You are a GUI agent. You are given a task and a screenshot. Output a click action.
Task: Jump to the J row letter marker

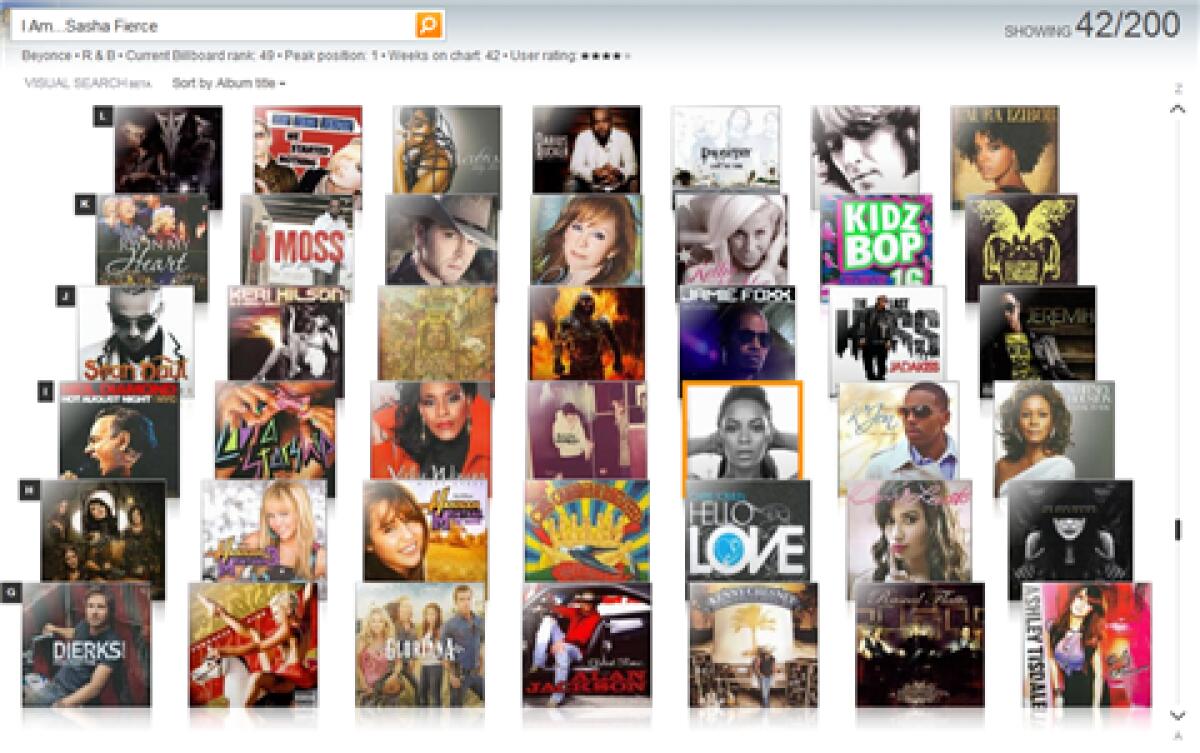pos(65,296)
